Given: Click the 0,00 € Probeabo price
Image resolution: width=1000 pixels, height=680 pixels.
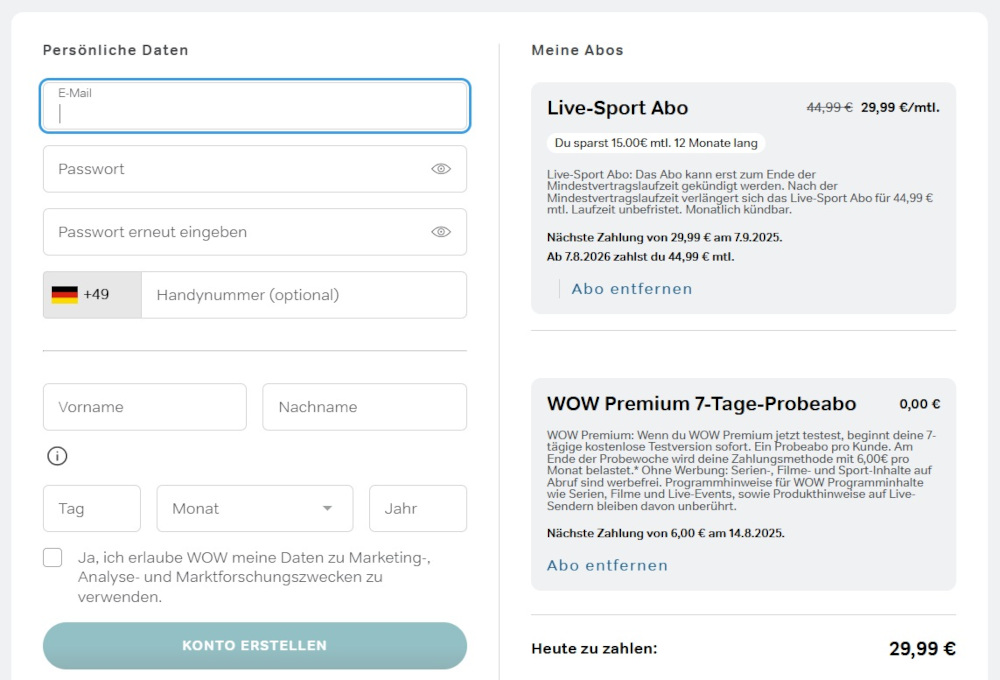Looking at the screenshot, I should click(x=920, y=404).
